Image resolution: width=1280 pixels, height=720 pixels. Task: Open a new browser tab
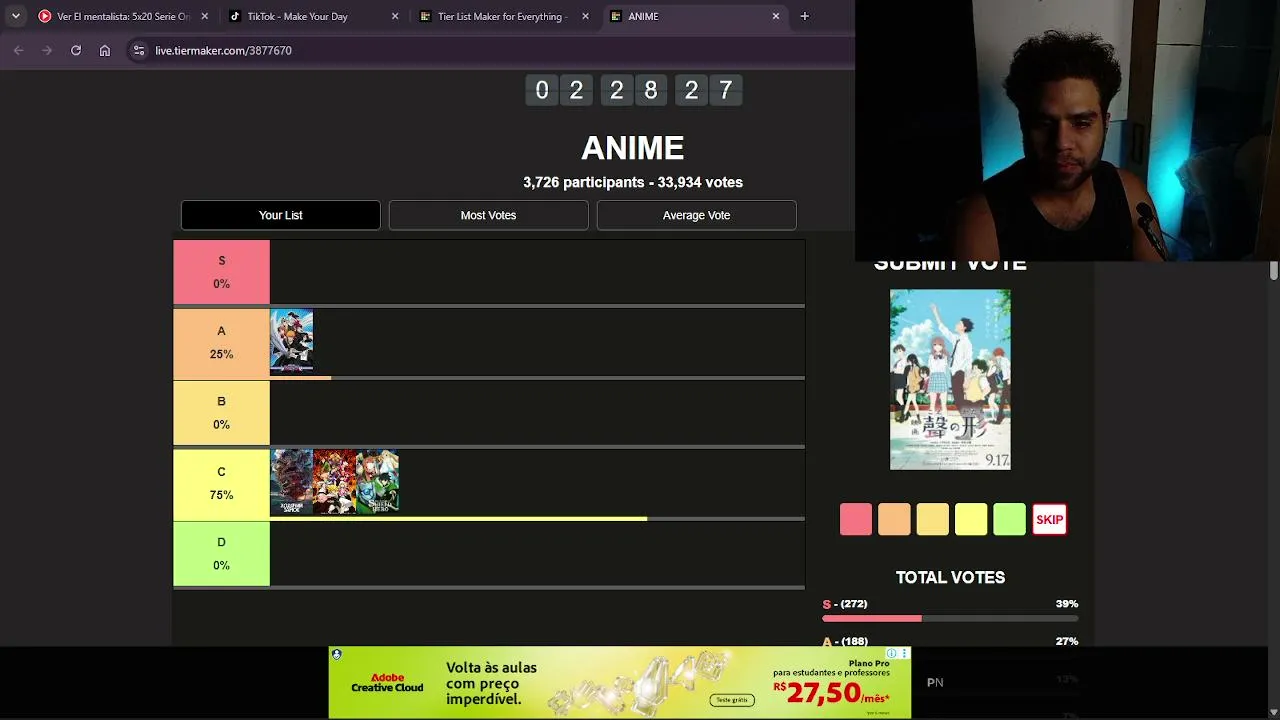(x=804, y=16)
